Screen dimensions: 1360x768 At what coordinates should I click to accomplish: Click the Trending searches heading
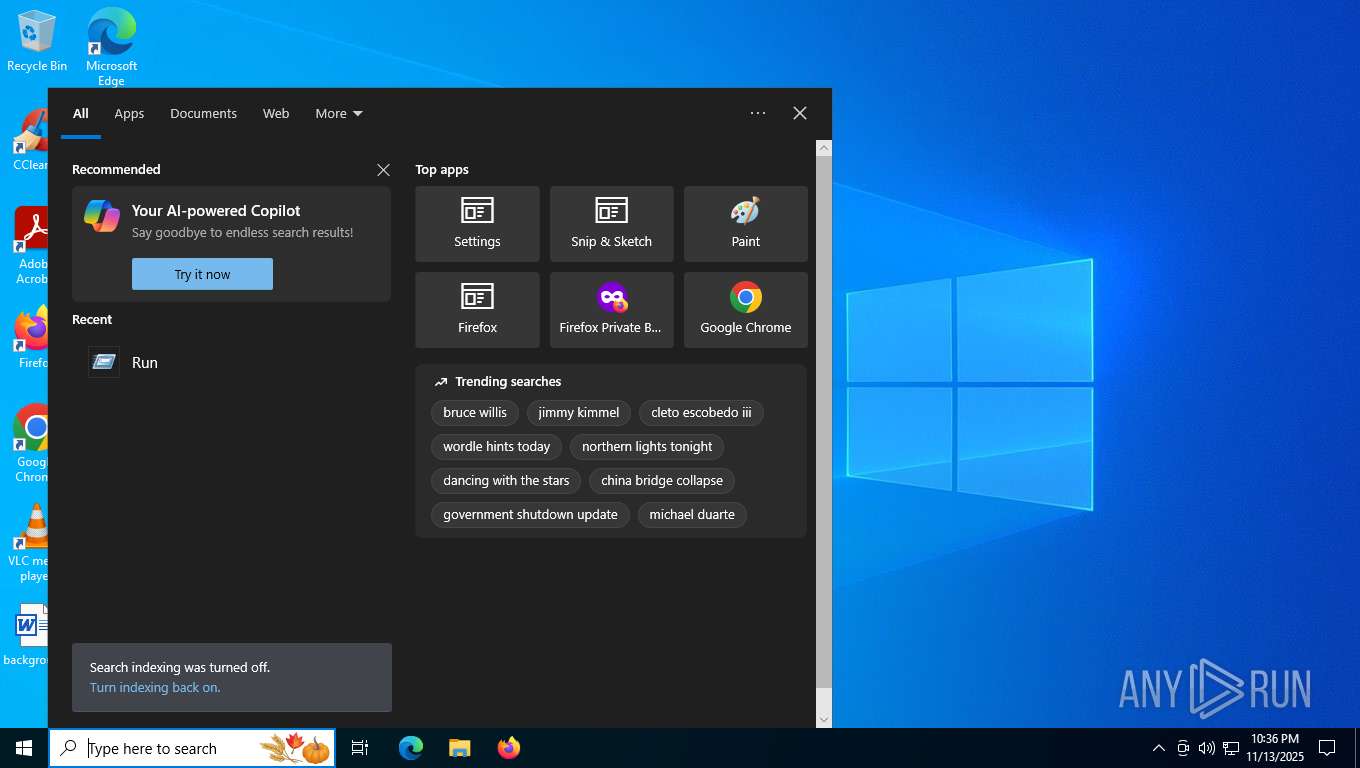tap(508, 382)
